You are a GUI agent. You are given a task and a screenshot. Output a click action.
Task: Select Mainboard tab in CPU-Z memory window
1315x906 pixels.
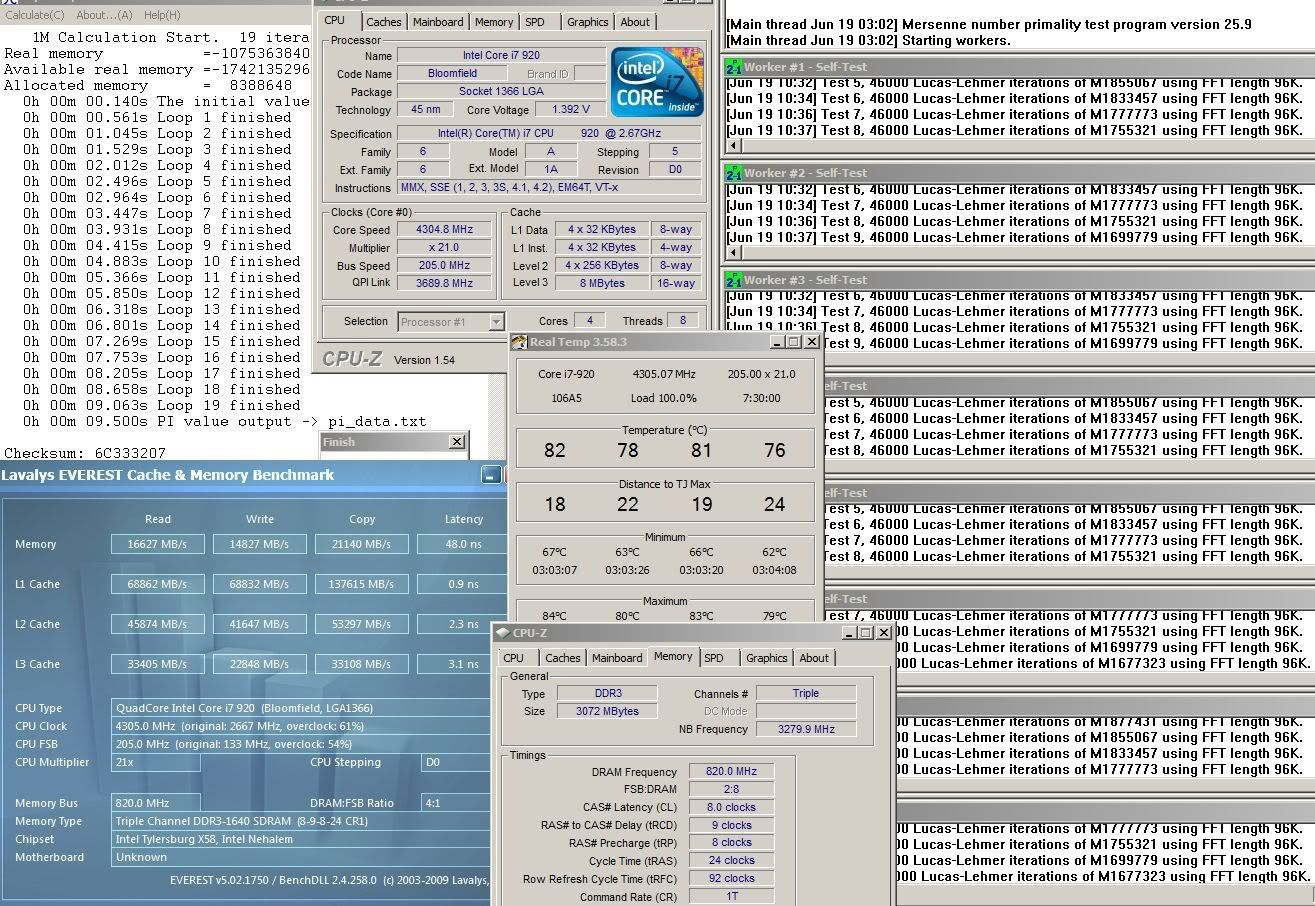tap(617, 658)
